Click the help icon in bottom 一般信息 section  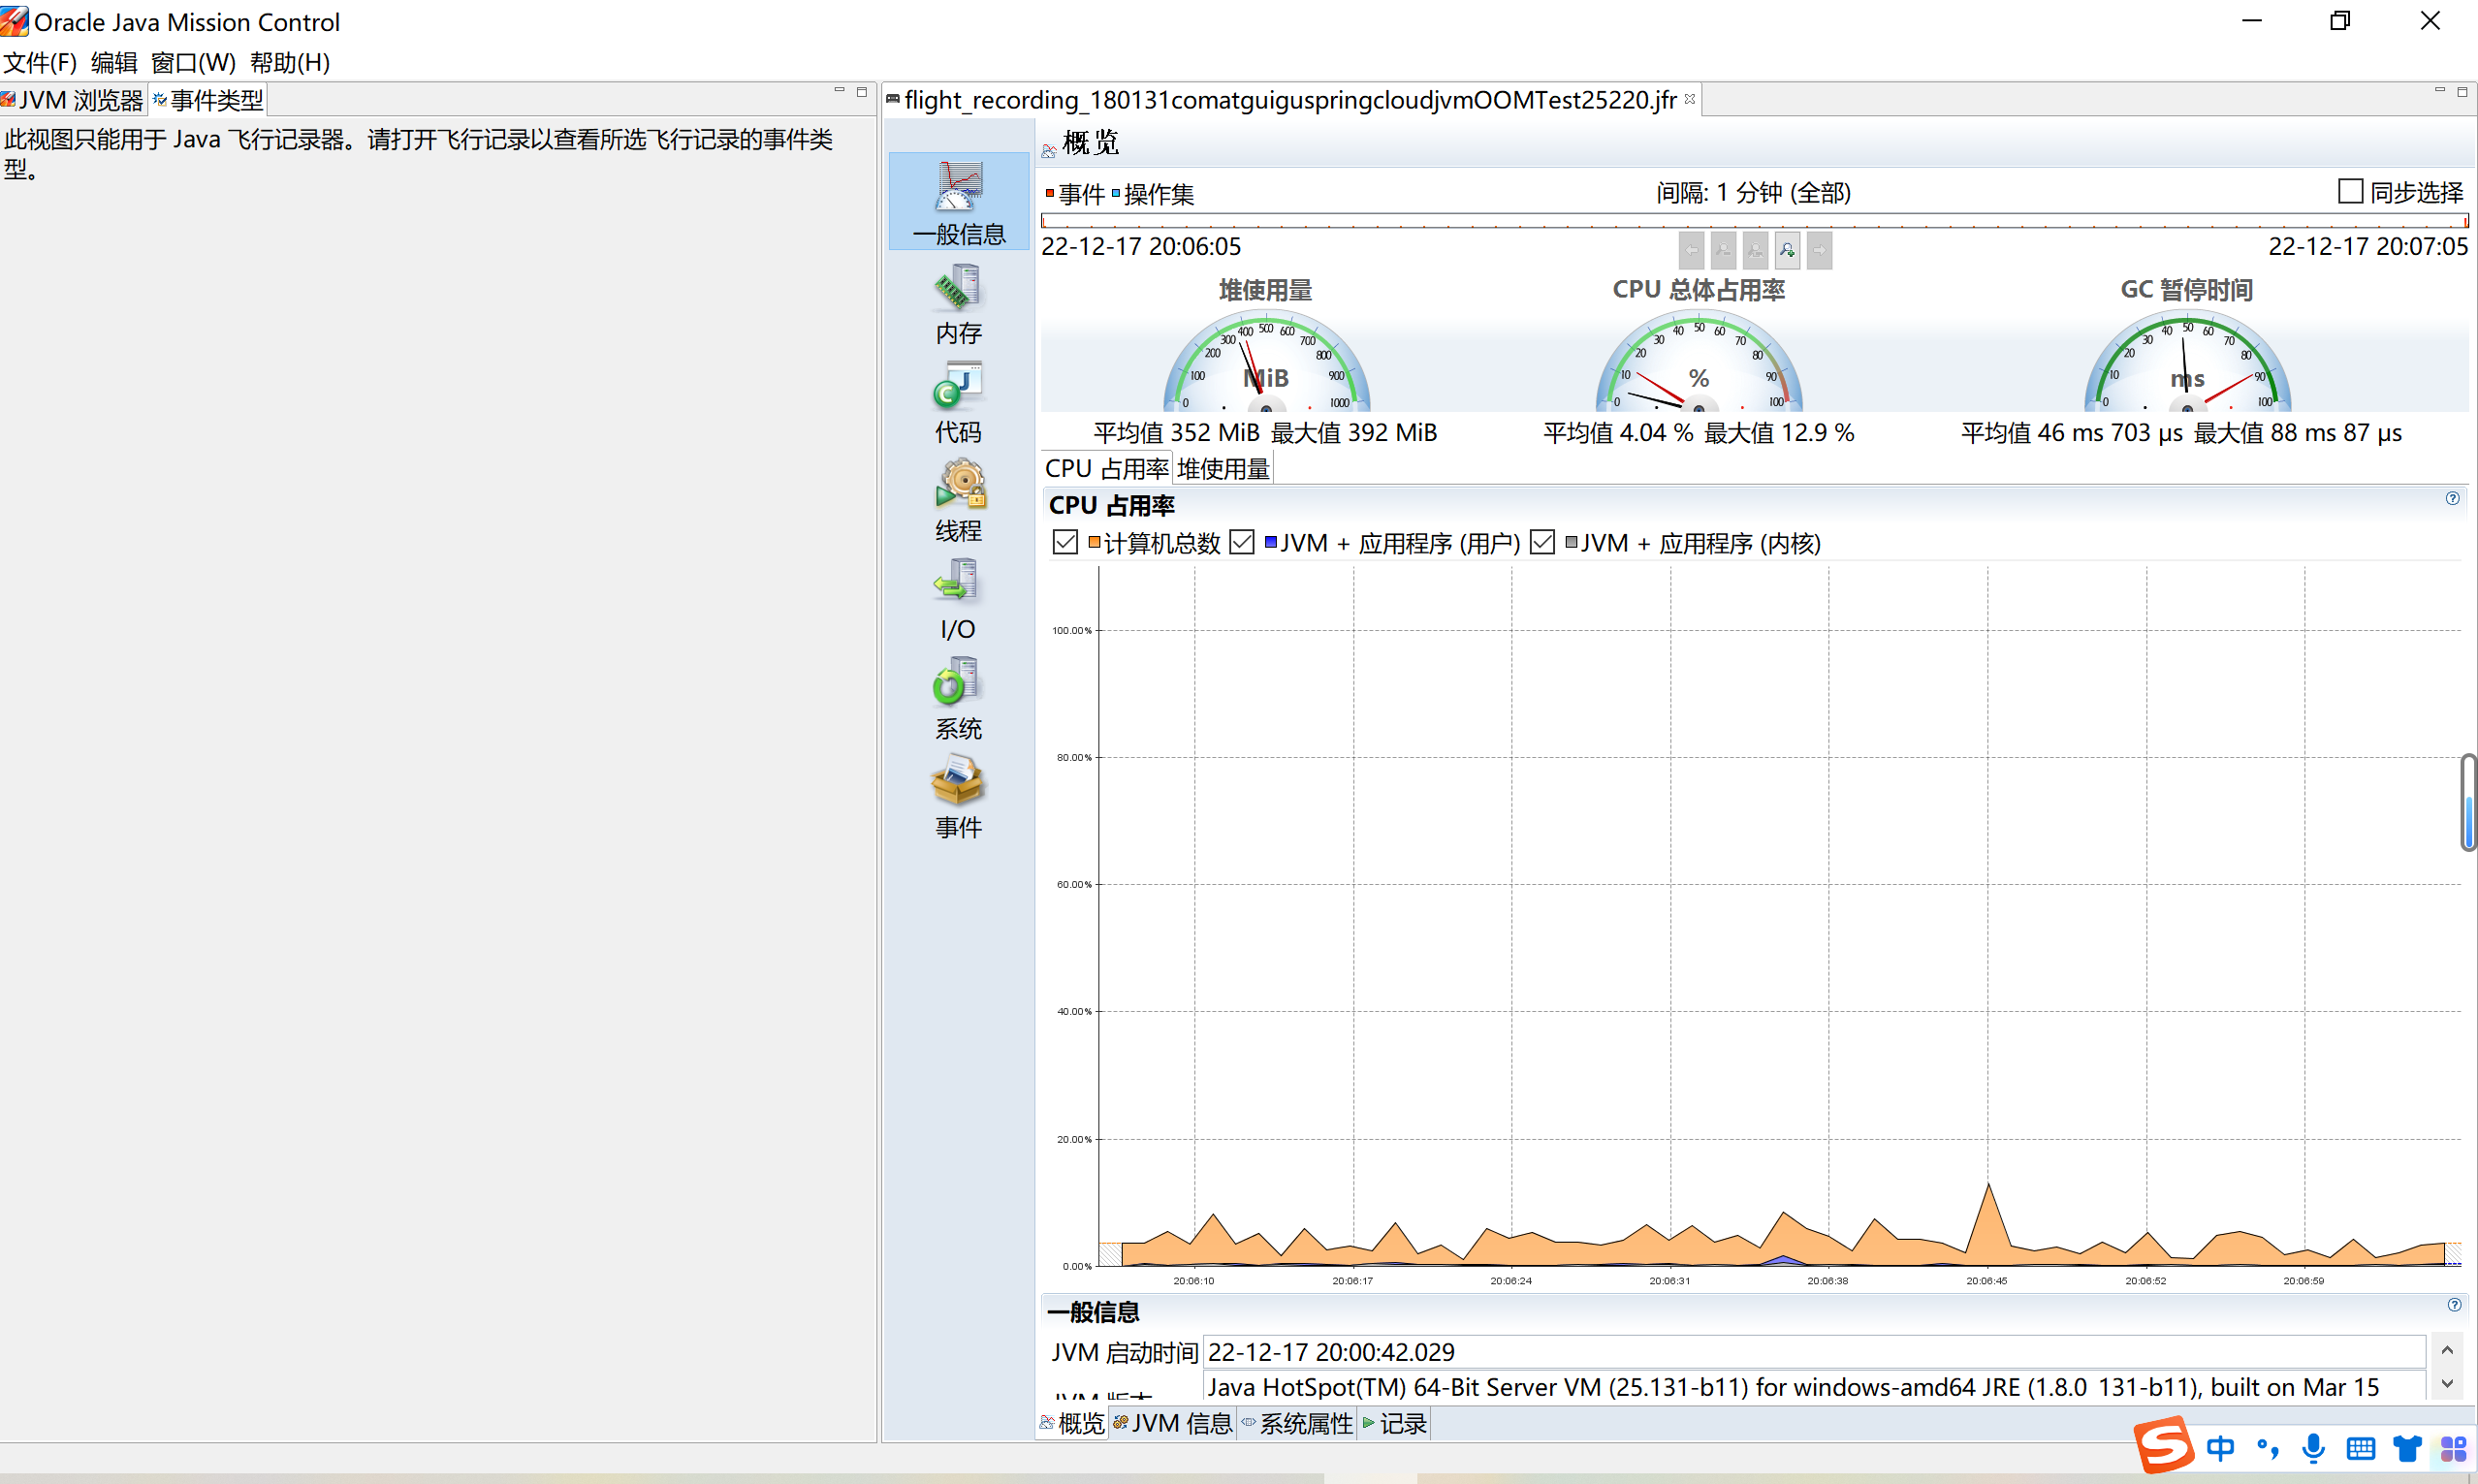2454,1304
